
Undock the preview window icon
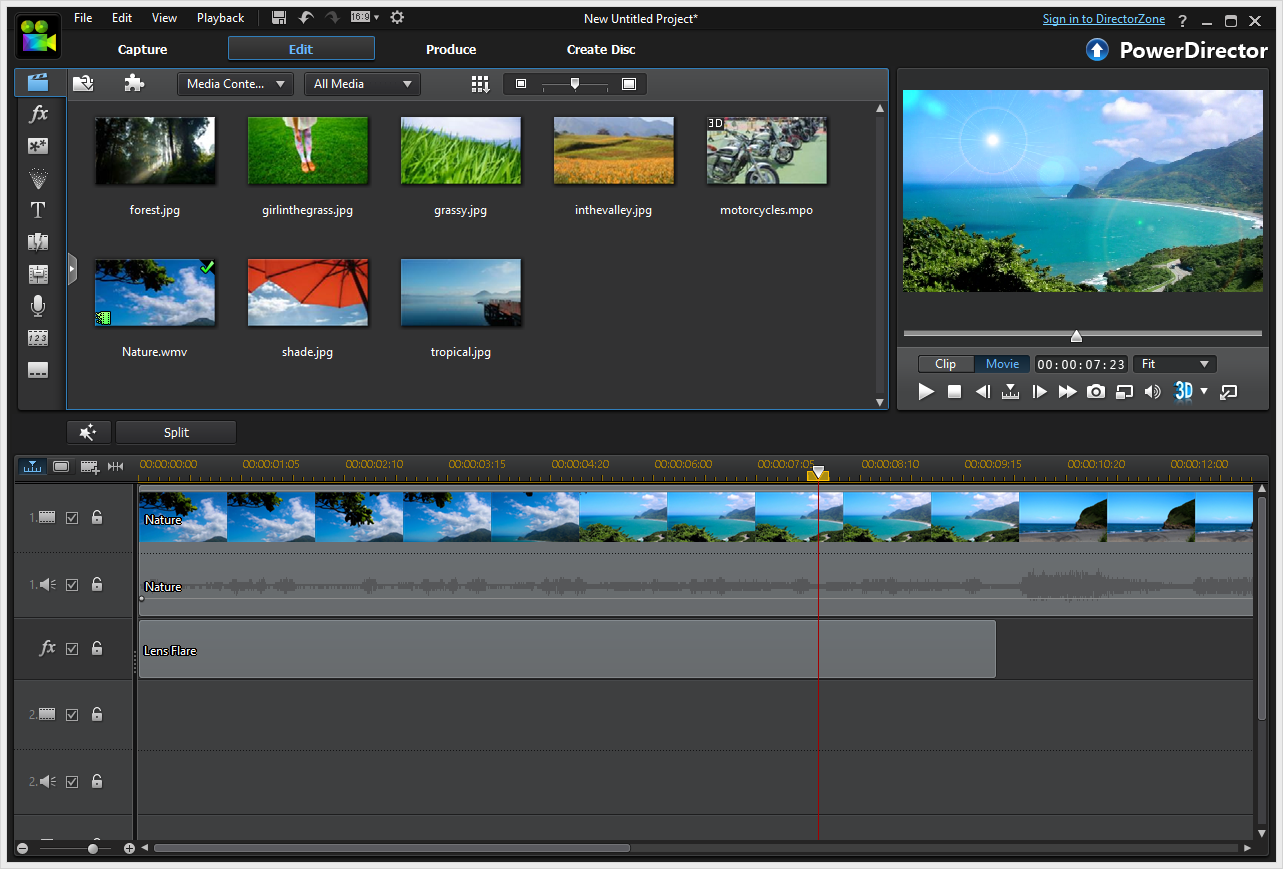(x=1229, y=392)
